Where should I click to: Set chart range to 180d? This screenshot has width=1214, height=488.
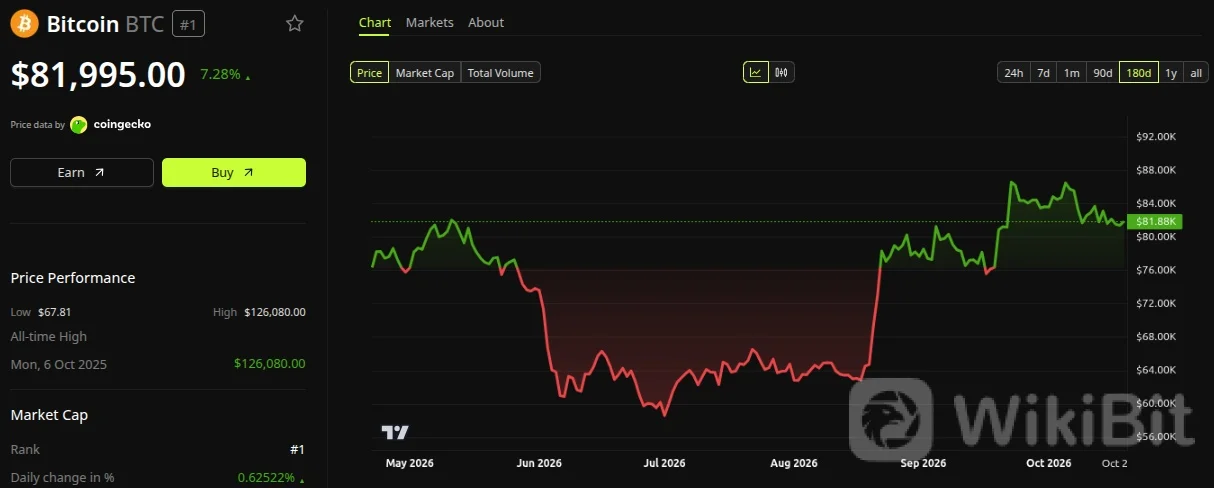(x=1138, y=72)
